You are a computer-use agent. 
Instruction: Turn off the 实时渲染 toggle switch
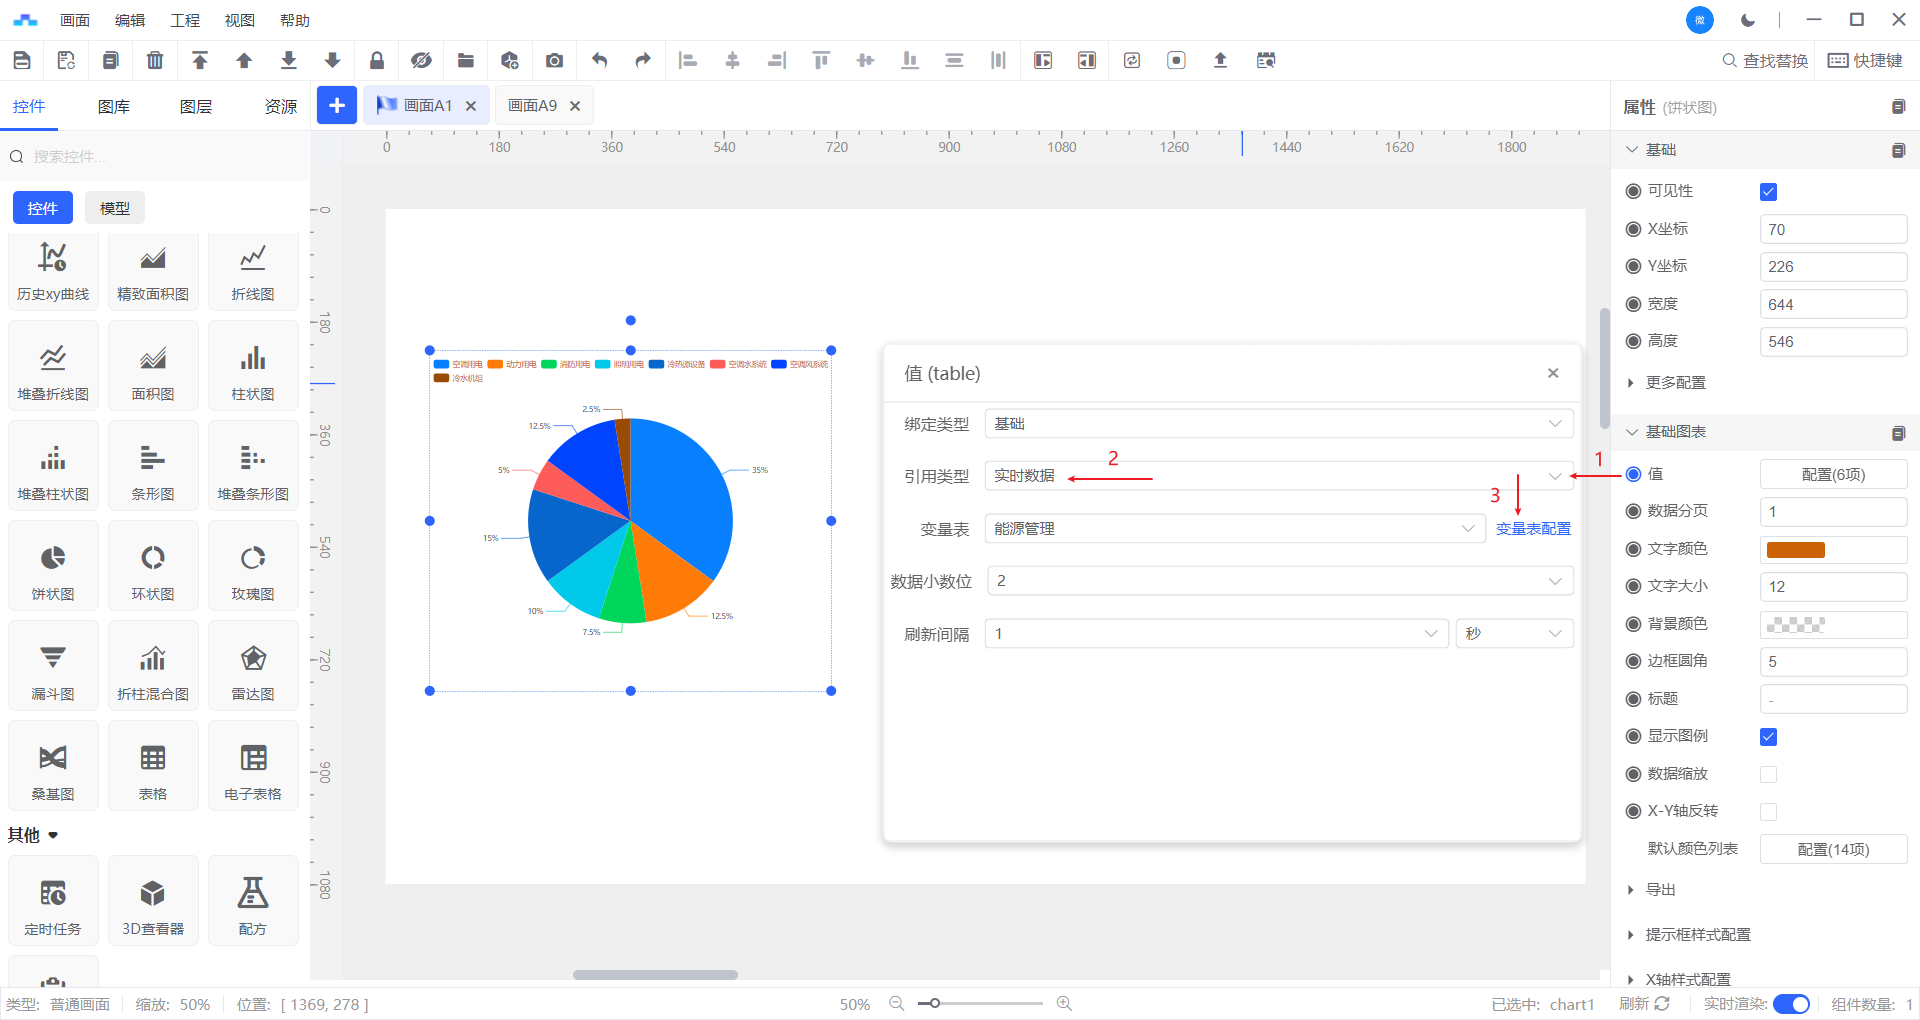point(1790,1004)
